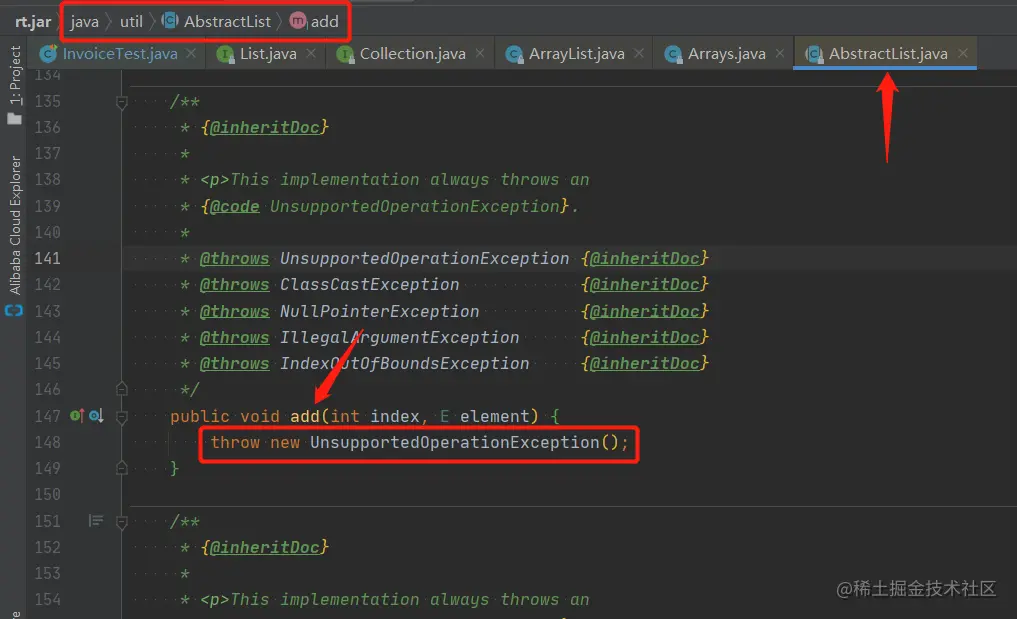Click fold end marker at line 149
Image resolution: width=1017 pixels, height=619 pixels.
121,468
